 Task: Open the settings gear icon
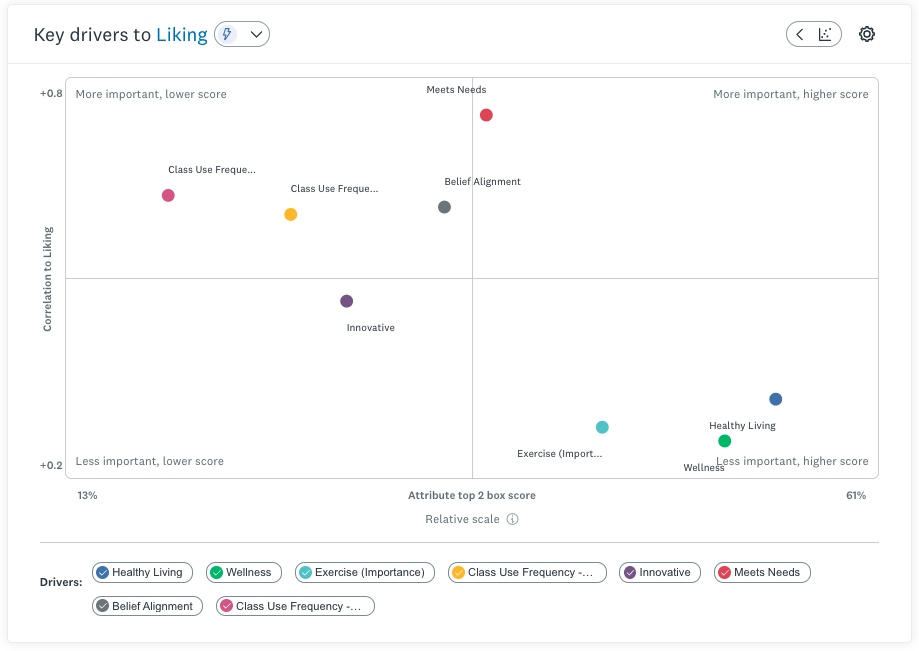[x=866, y=33]
